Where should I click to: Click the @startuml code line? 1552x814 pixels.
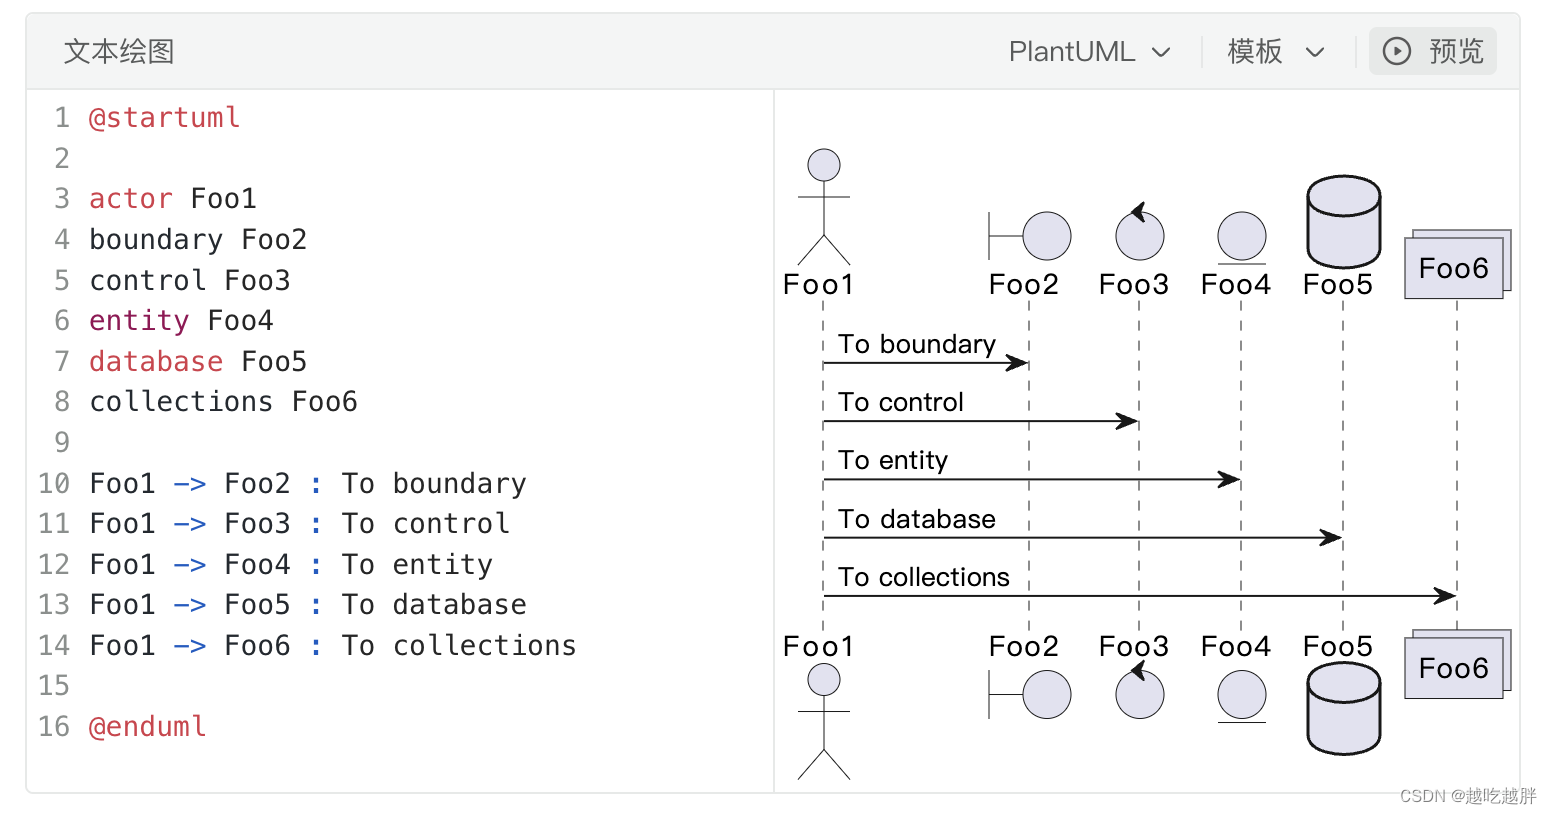[164, 118]
